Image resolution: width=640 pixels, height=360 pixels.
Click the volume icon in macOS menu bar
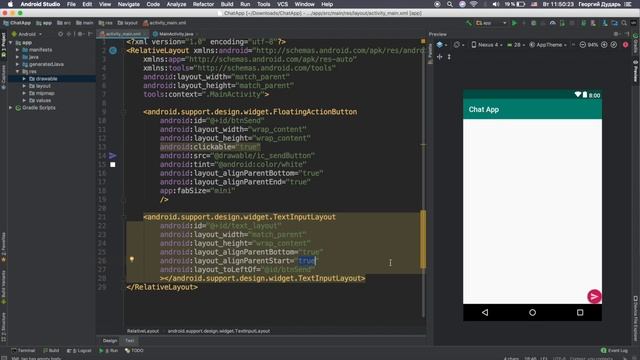[x=496, y=4]
